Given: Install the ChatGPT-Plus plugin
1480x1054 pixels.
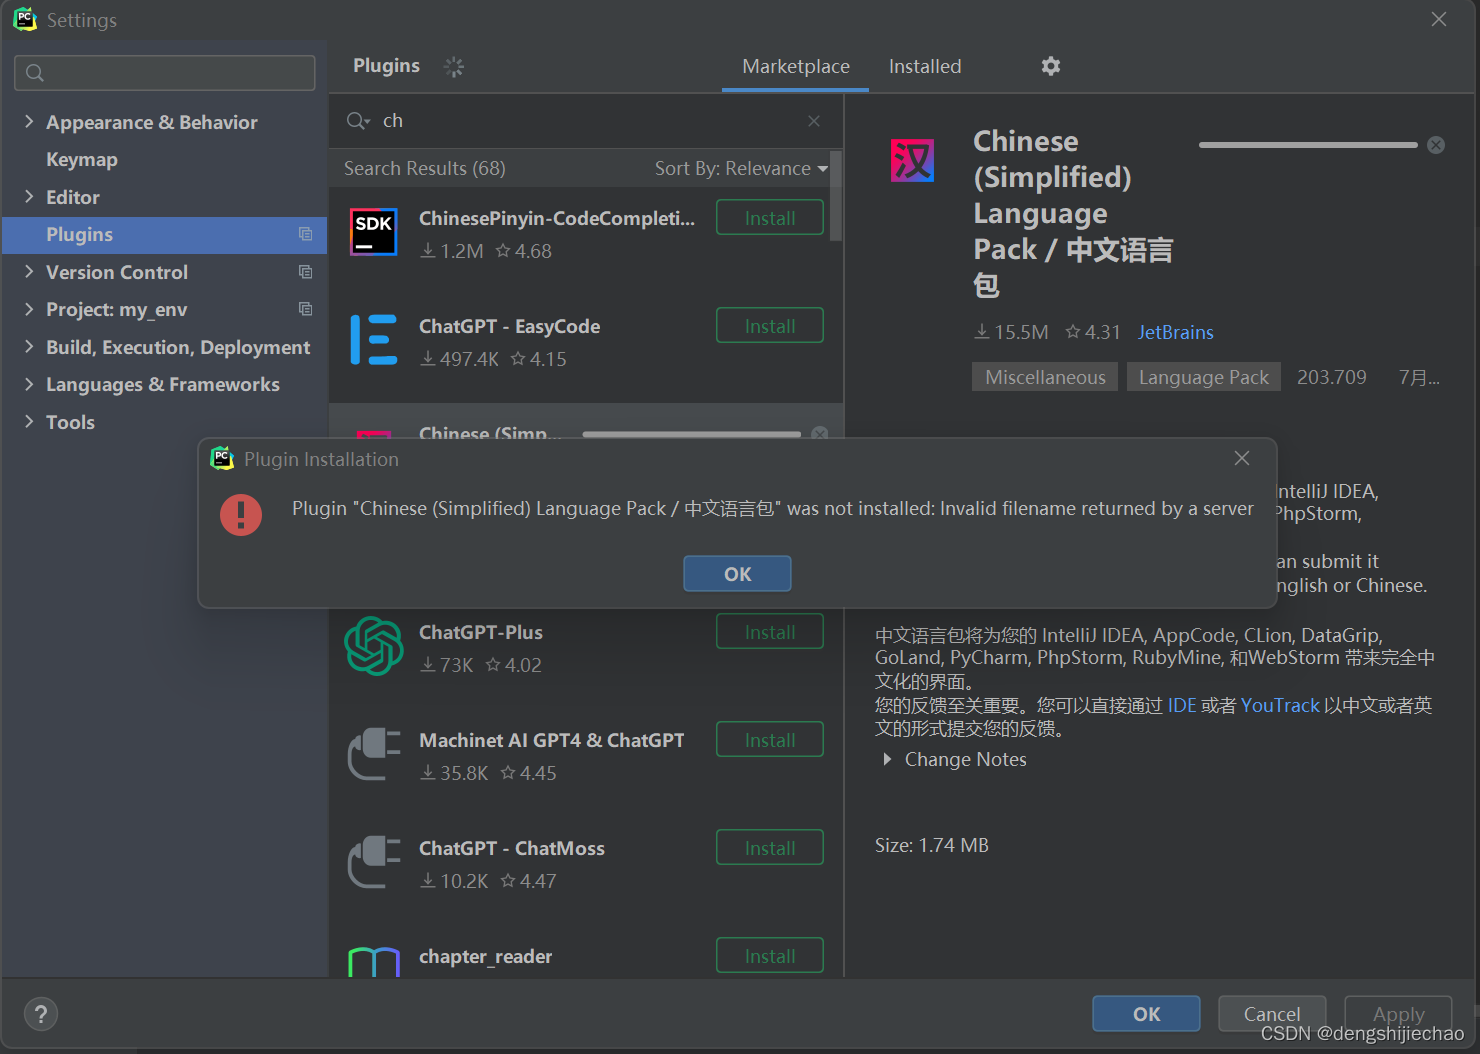Looking at the screenshot, I should coord(770,632).
